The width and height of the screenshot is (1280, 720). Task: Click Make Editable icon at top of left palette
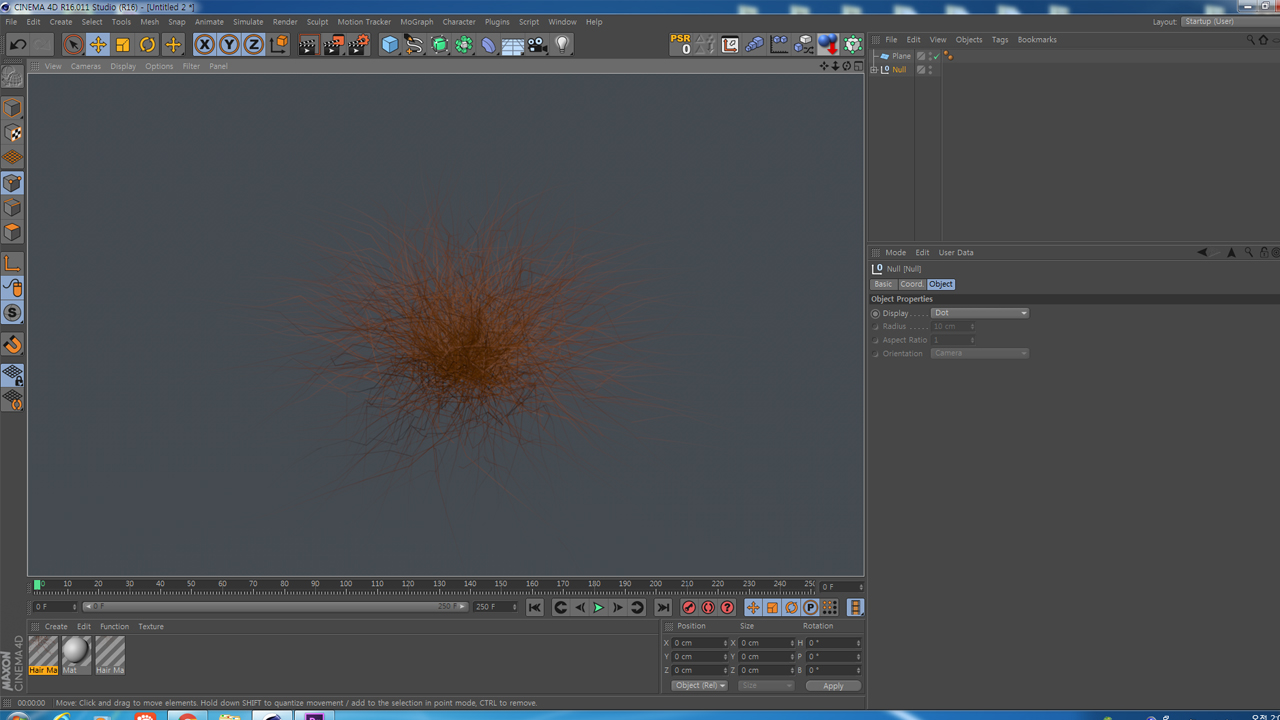tap(12, 76)
